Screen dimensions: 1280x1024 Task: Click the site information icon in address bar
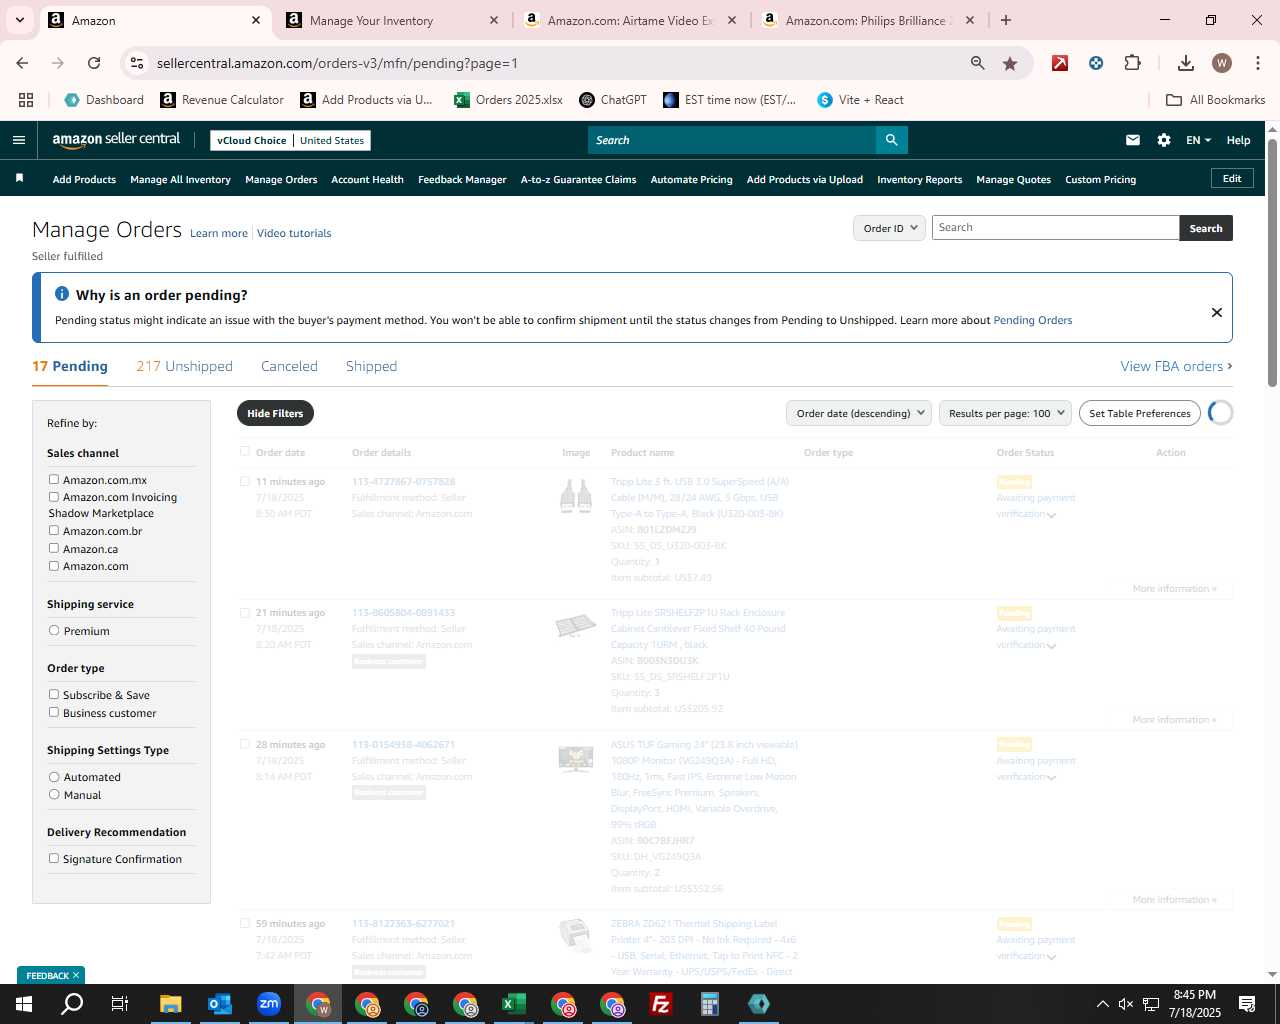[137, 63]
